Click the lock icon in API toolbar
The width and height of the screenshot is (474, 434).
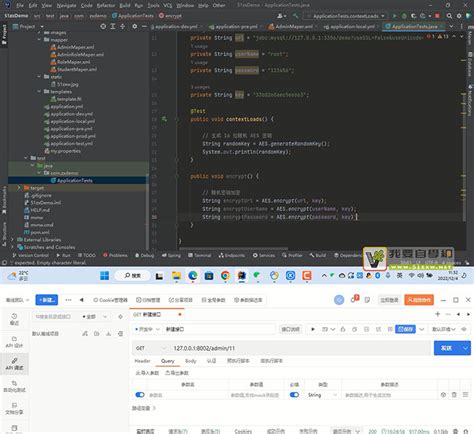343,329
